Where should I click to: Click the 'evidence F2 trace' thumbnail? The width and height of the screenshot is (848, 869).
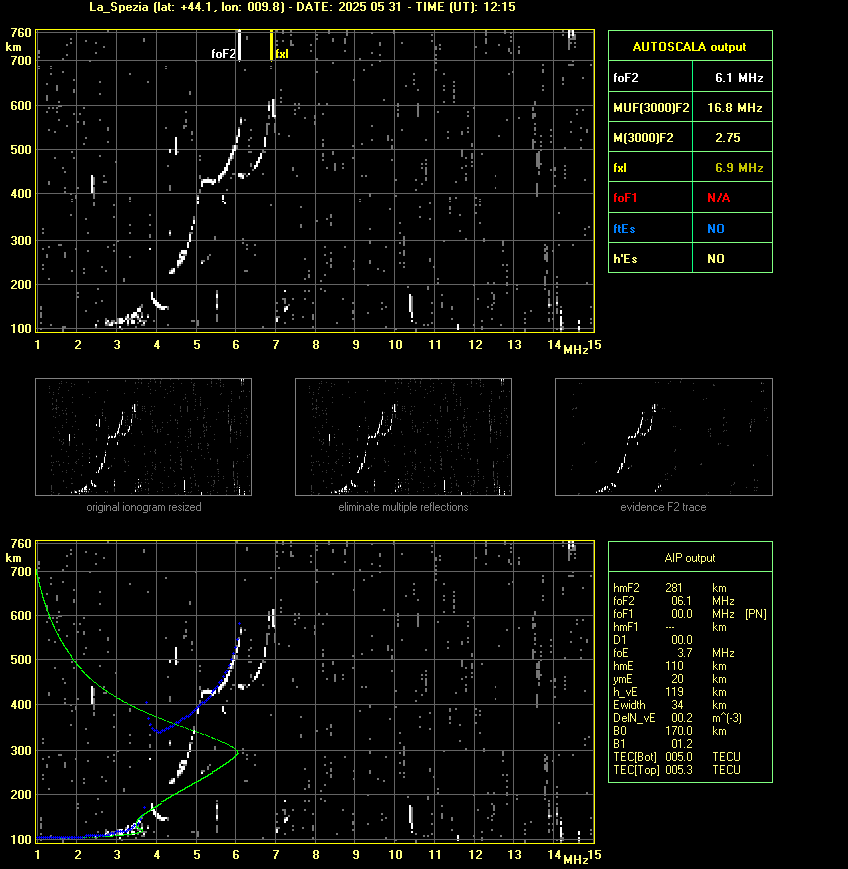(664, 437)
